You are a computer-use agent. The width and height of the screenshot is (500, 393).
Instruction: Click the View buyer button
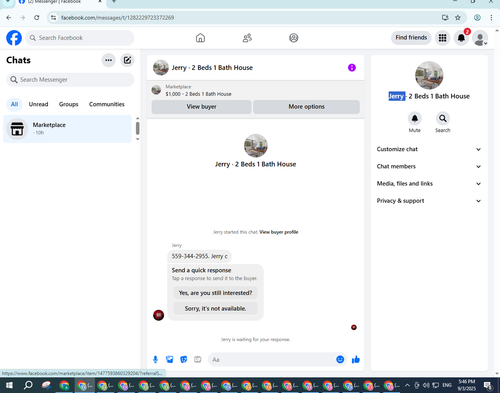tap(201, 107)
